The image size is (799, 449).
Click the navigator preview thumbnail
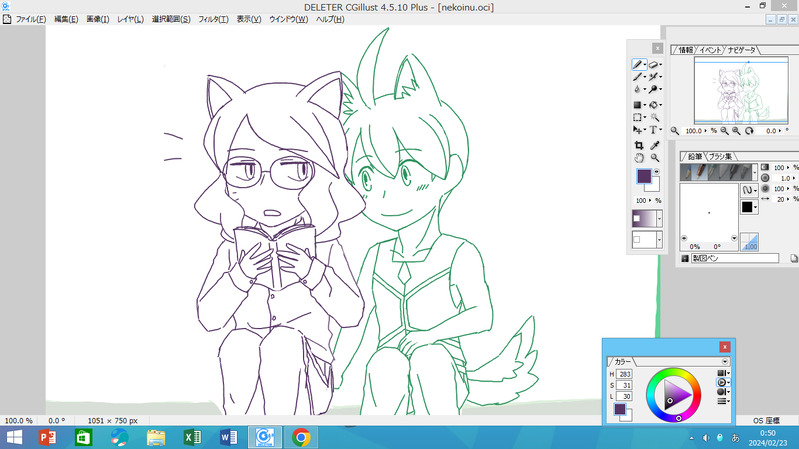(741, 90)
